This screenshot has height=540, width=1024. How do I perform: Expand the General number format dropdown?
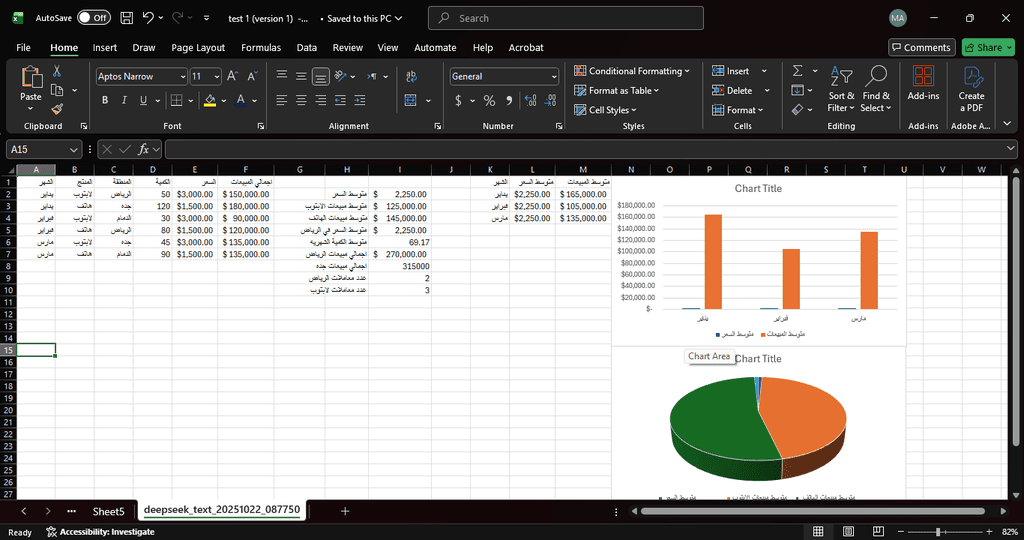point(554,76)
